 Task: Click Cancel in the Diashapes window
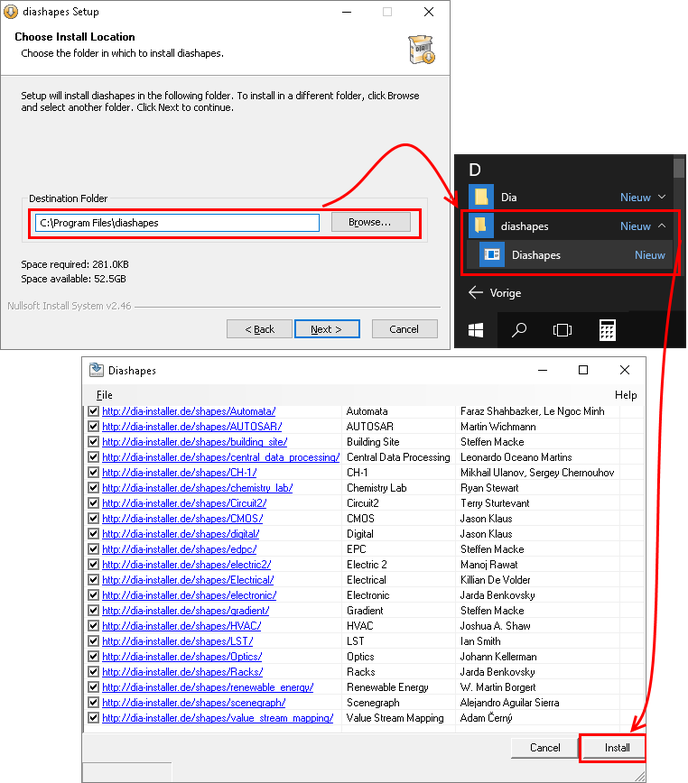545,748
